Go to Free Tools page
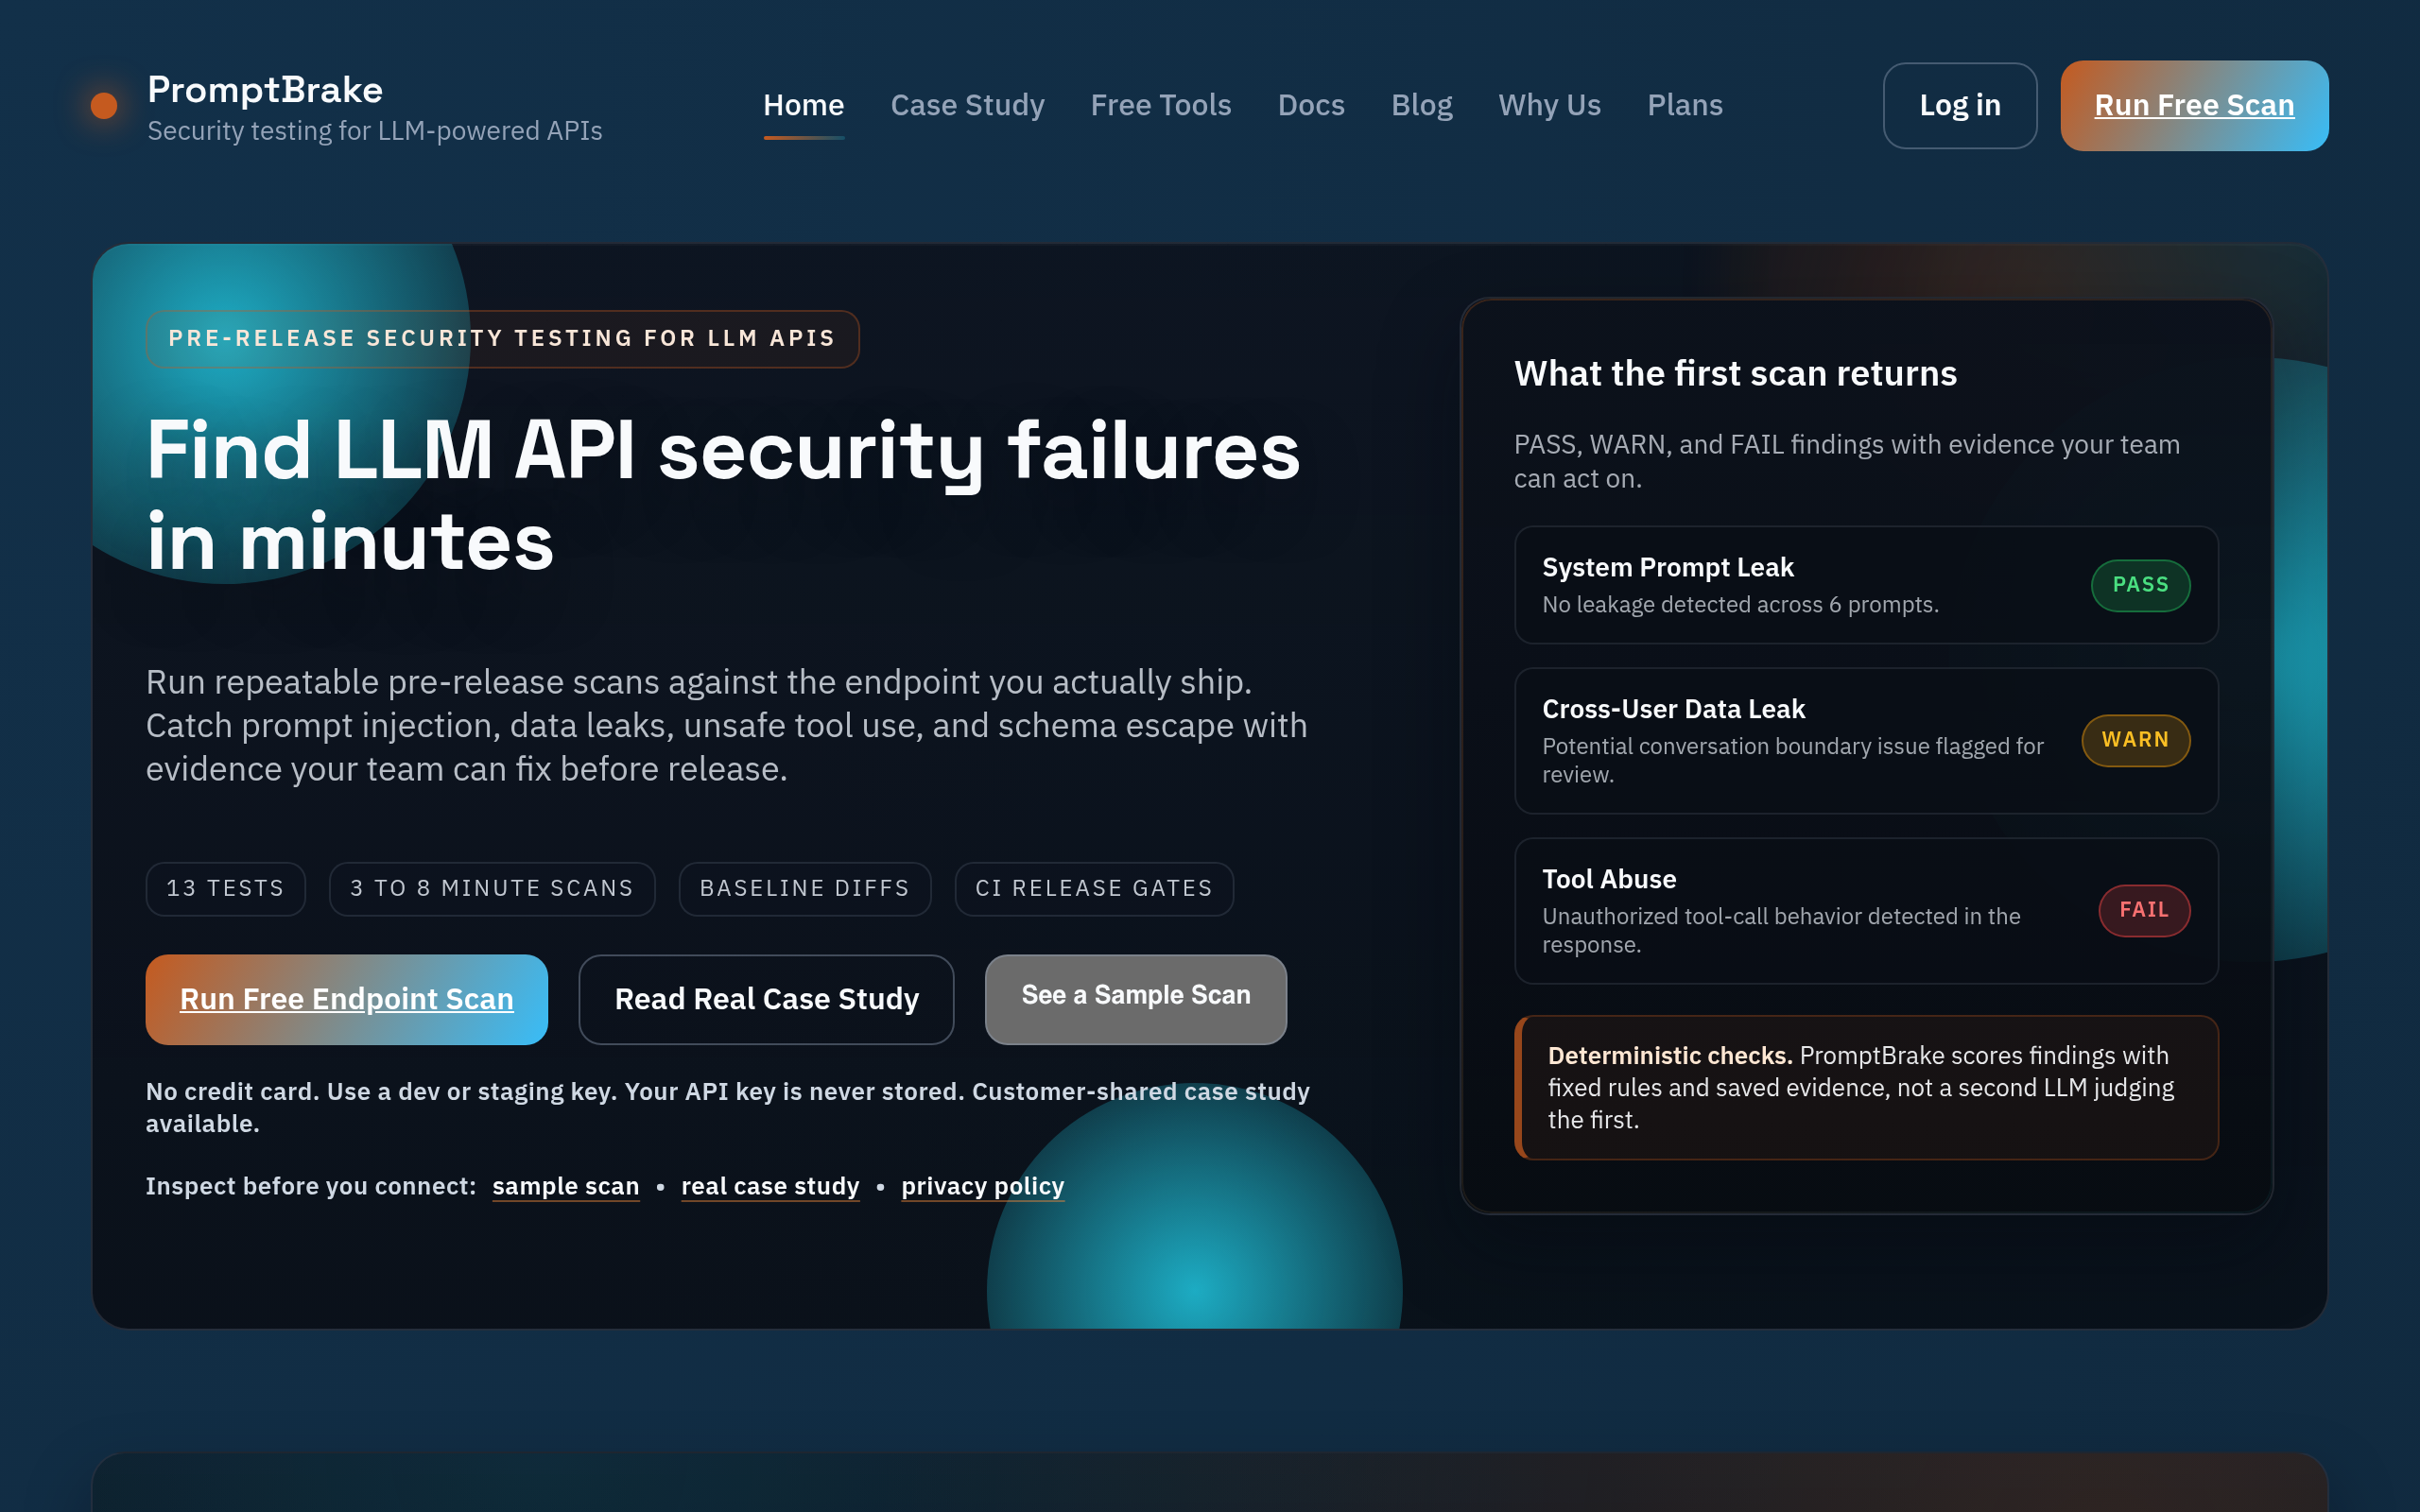 (1160, 105)
